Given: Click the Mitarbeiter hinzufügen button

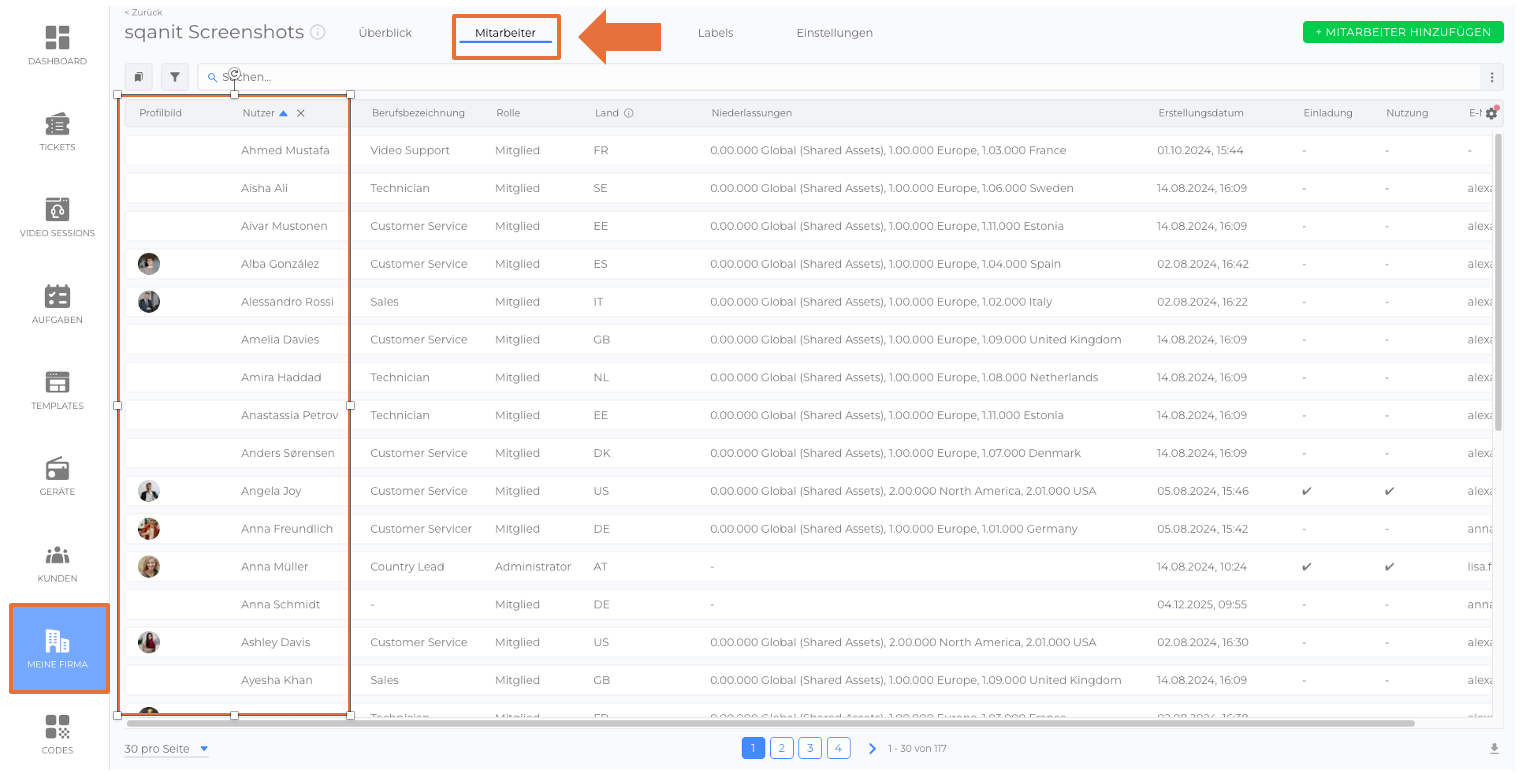Looking at the screenshot, I should 1403,32.
